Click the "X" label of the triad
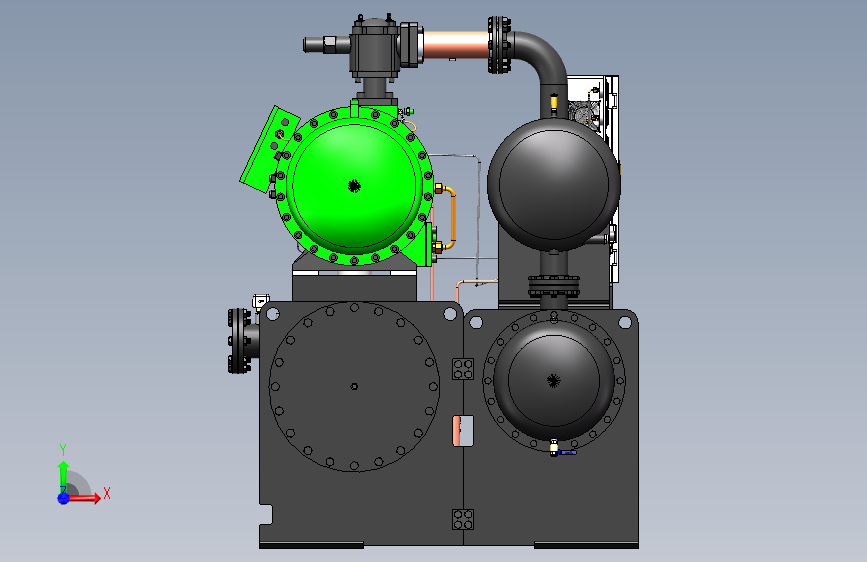 pyautogui.click(x=107, y=493)
